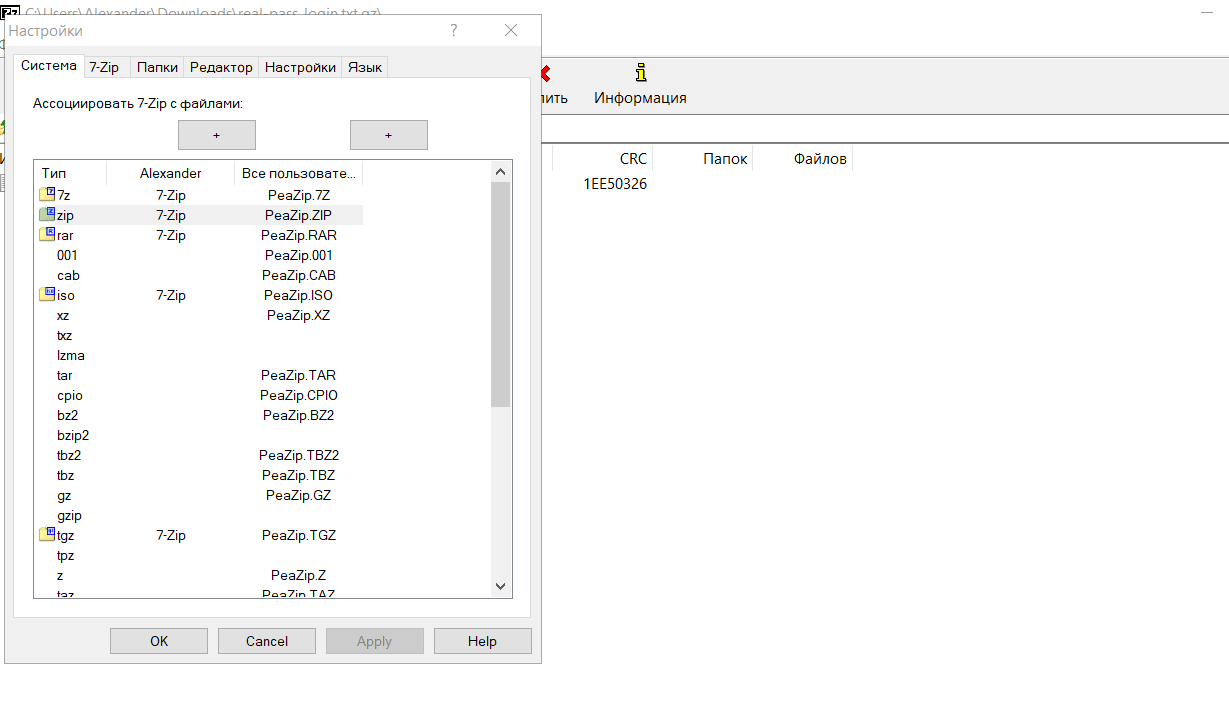Click the Apply button
The height and width of the screenshot is (712, 1229).
tap(375, 641)
